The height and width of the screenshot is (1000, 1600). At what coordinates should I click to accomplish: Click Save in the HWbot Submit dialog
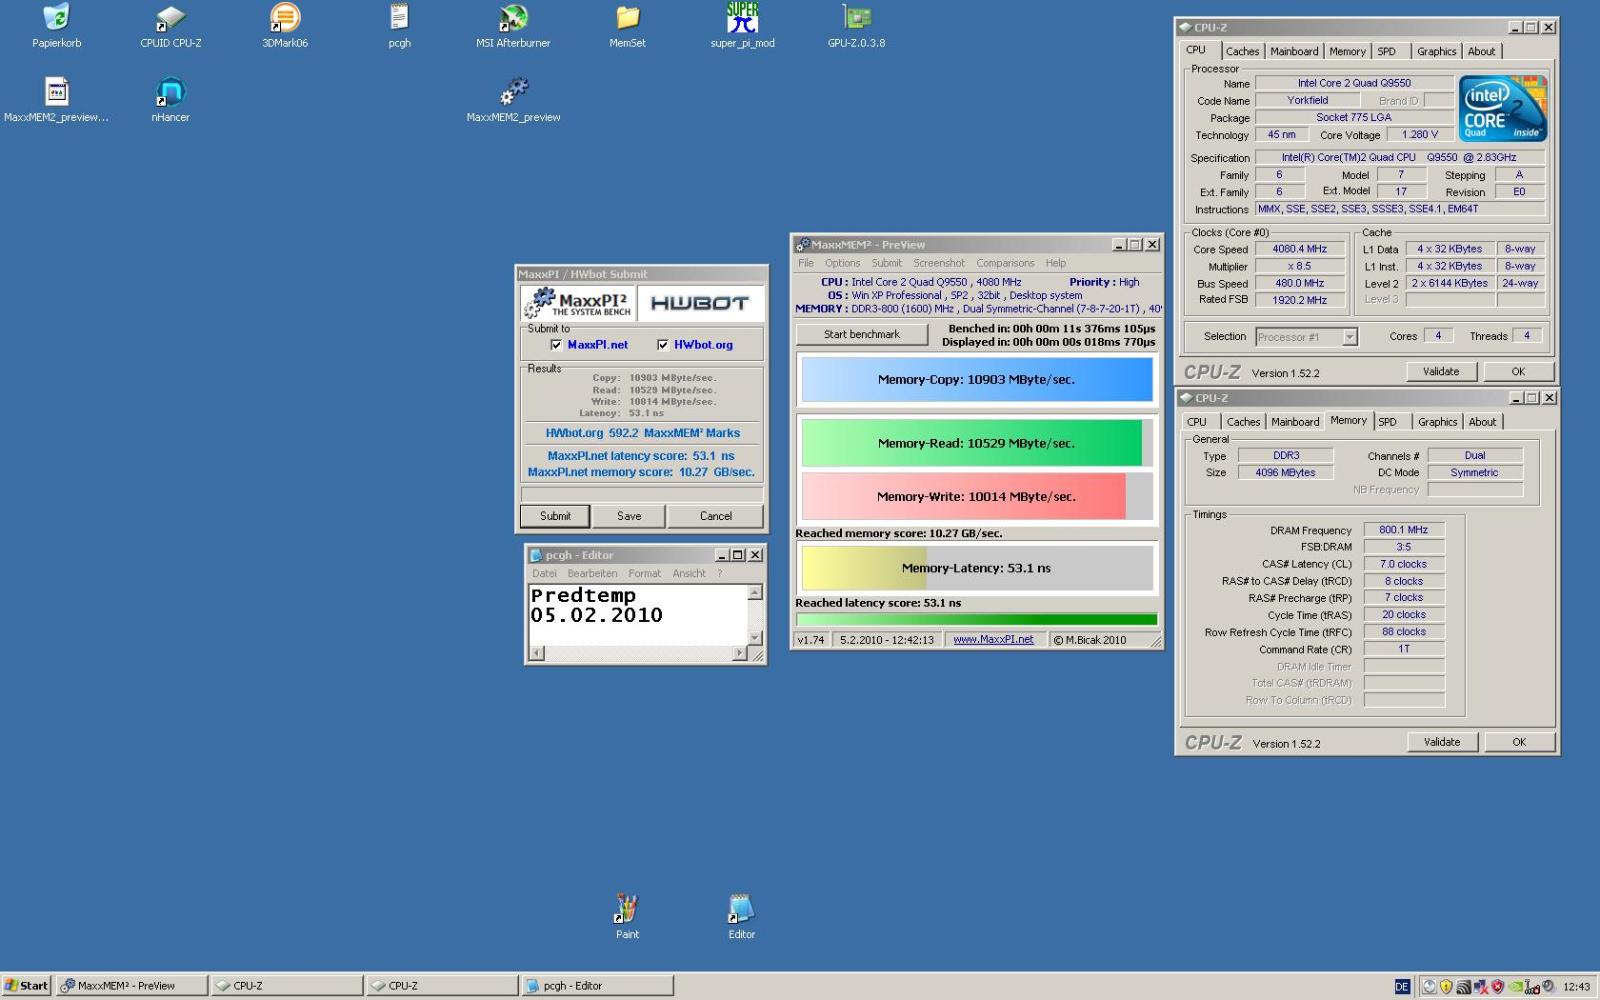pyautogui.click(x=629, y=516)
